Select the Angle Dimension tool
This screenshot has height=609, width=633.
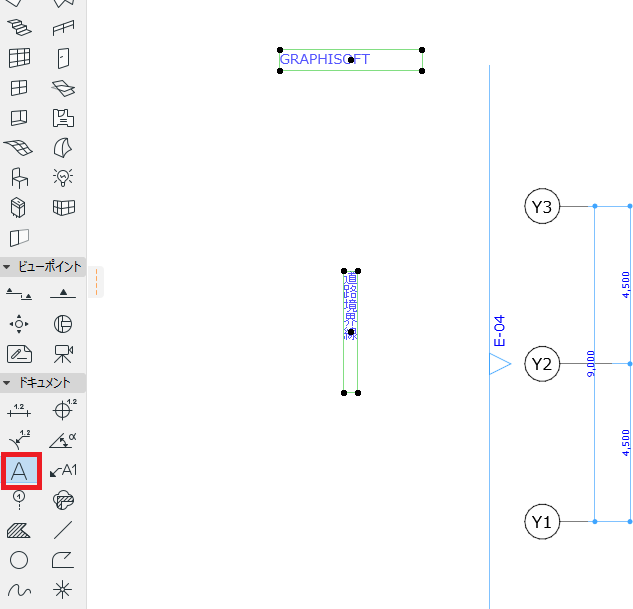(64, 439)
